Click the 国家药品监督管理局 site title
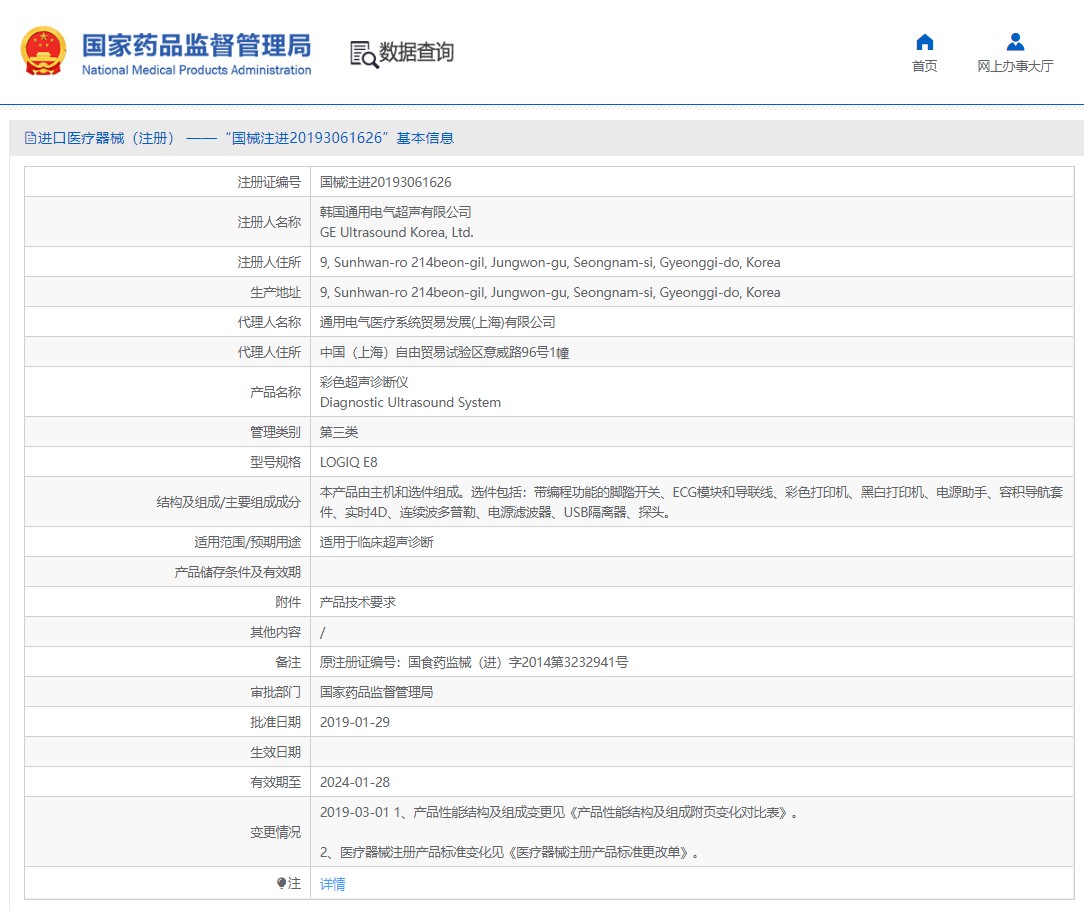 (196, 45)
